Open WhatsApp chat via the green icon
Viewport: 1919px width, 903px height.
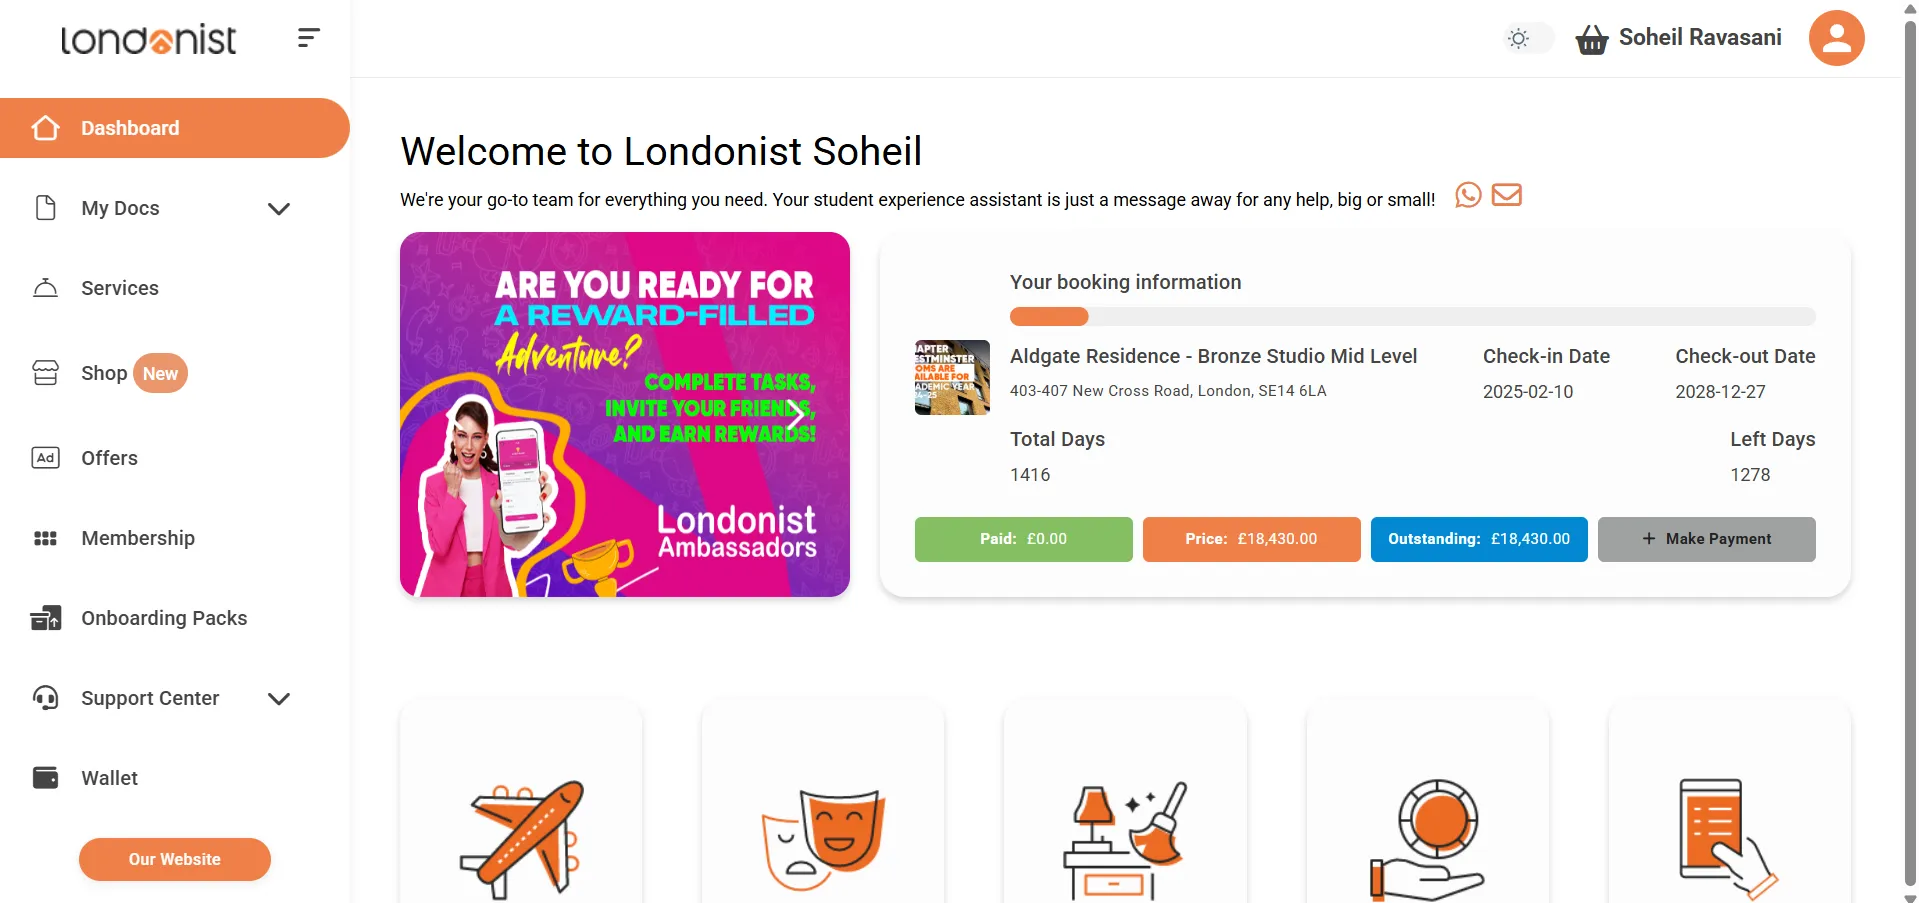1467,195
